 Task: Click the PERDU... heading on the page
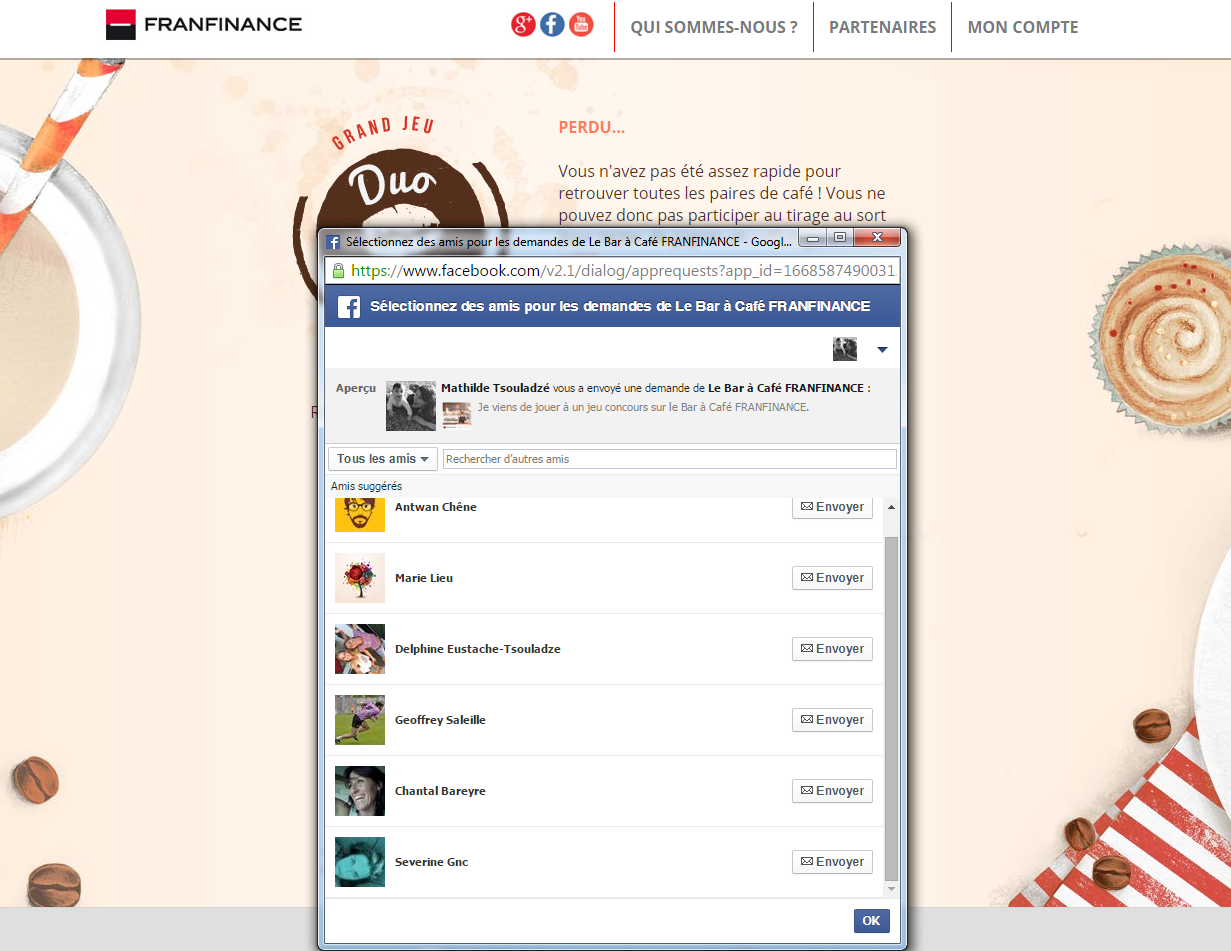point(592,128)
